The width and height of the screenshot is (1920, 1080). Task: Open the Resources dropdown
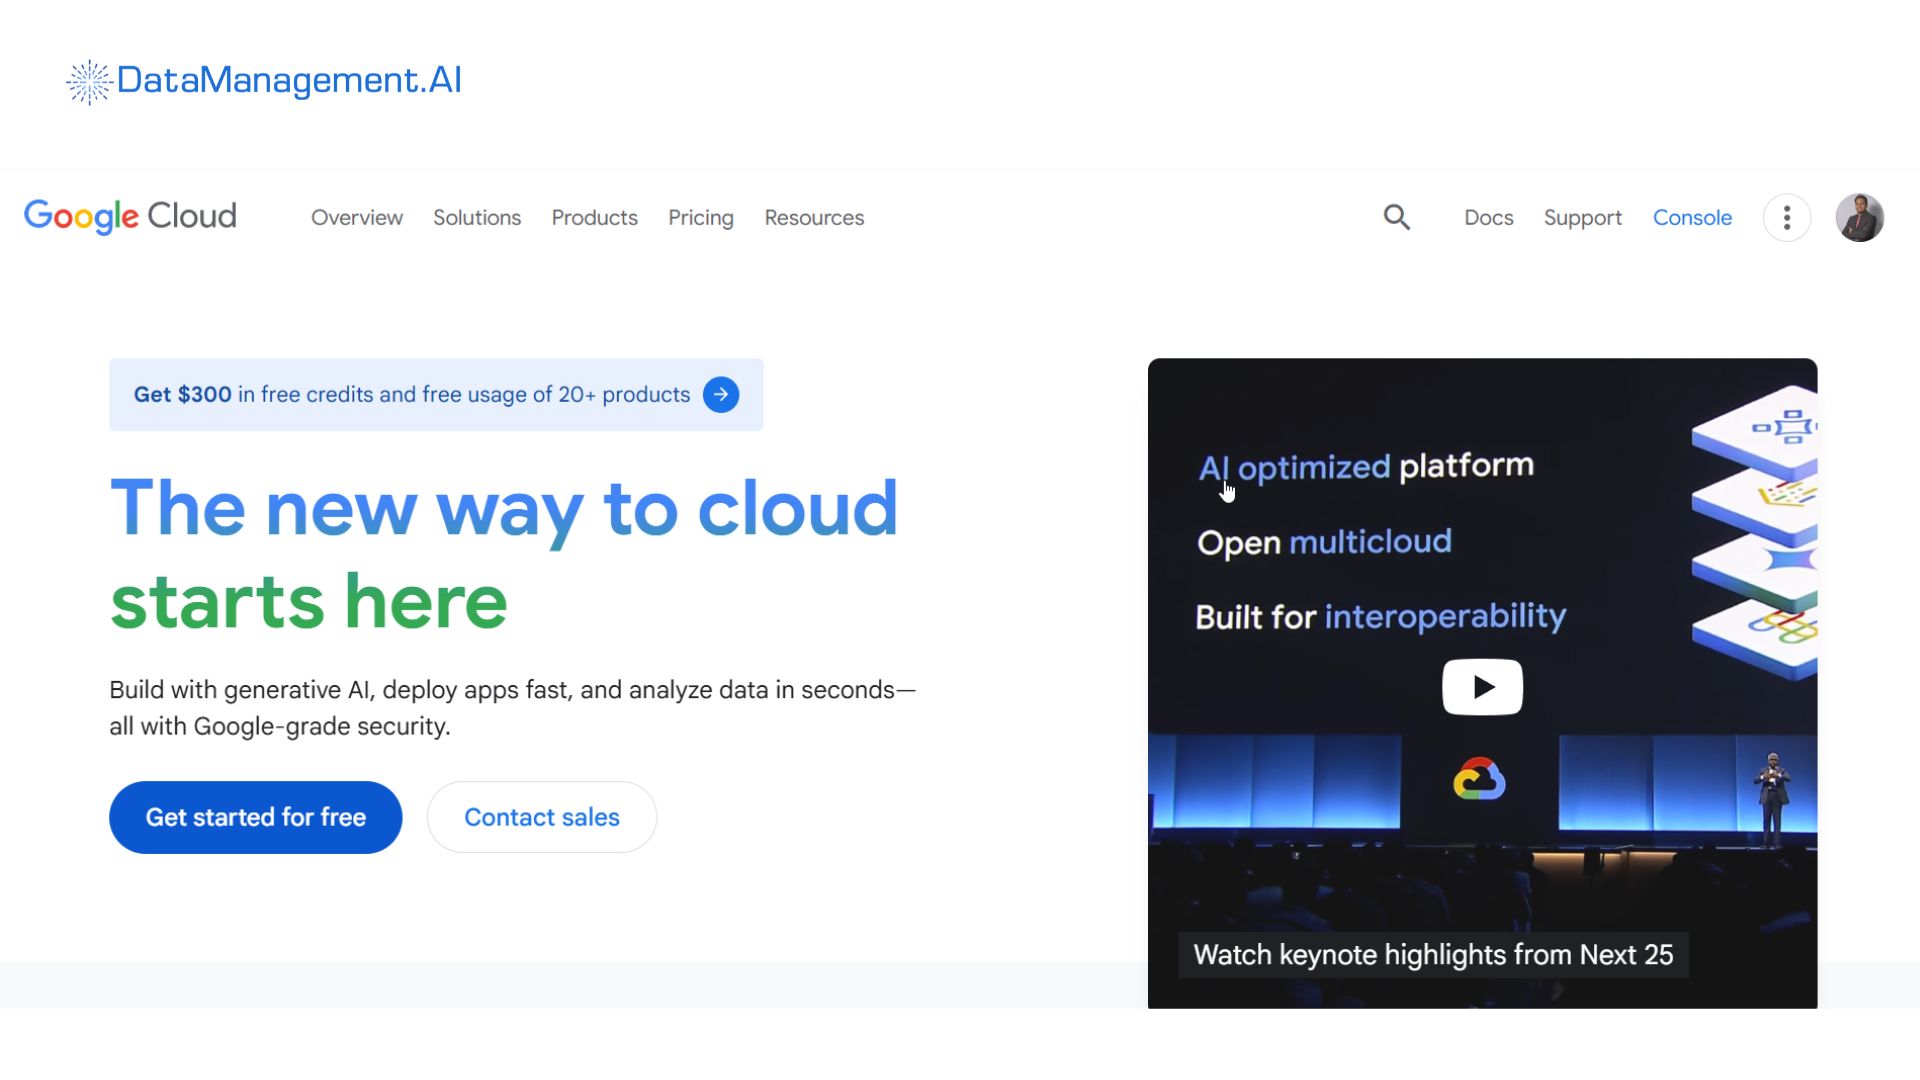(814, 217)
